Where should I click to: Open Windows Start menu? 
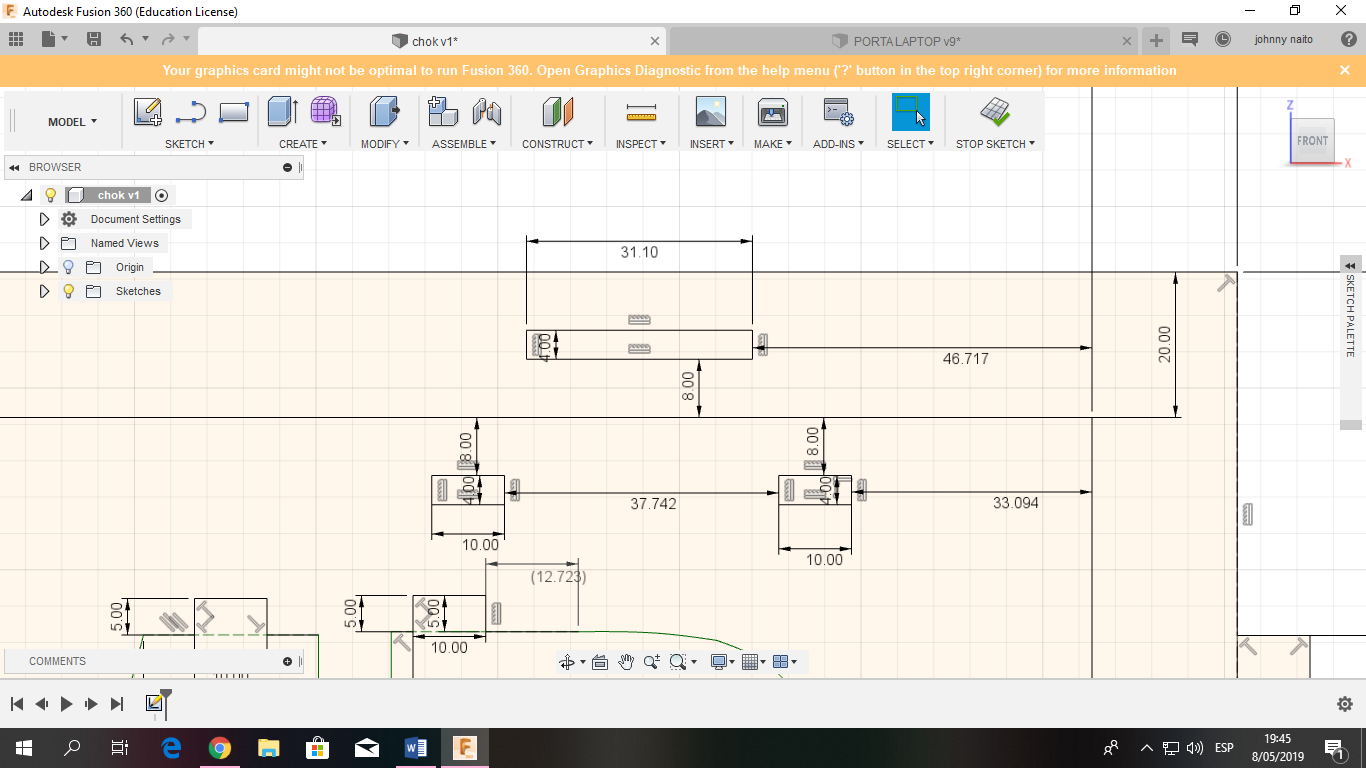tap(23, 748)
